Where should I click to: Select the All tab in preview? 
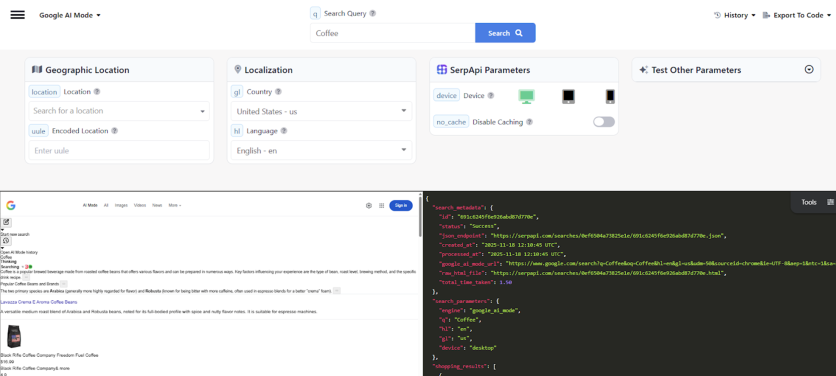(x=106, y=205)
